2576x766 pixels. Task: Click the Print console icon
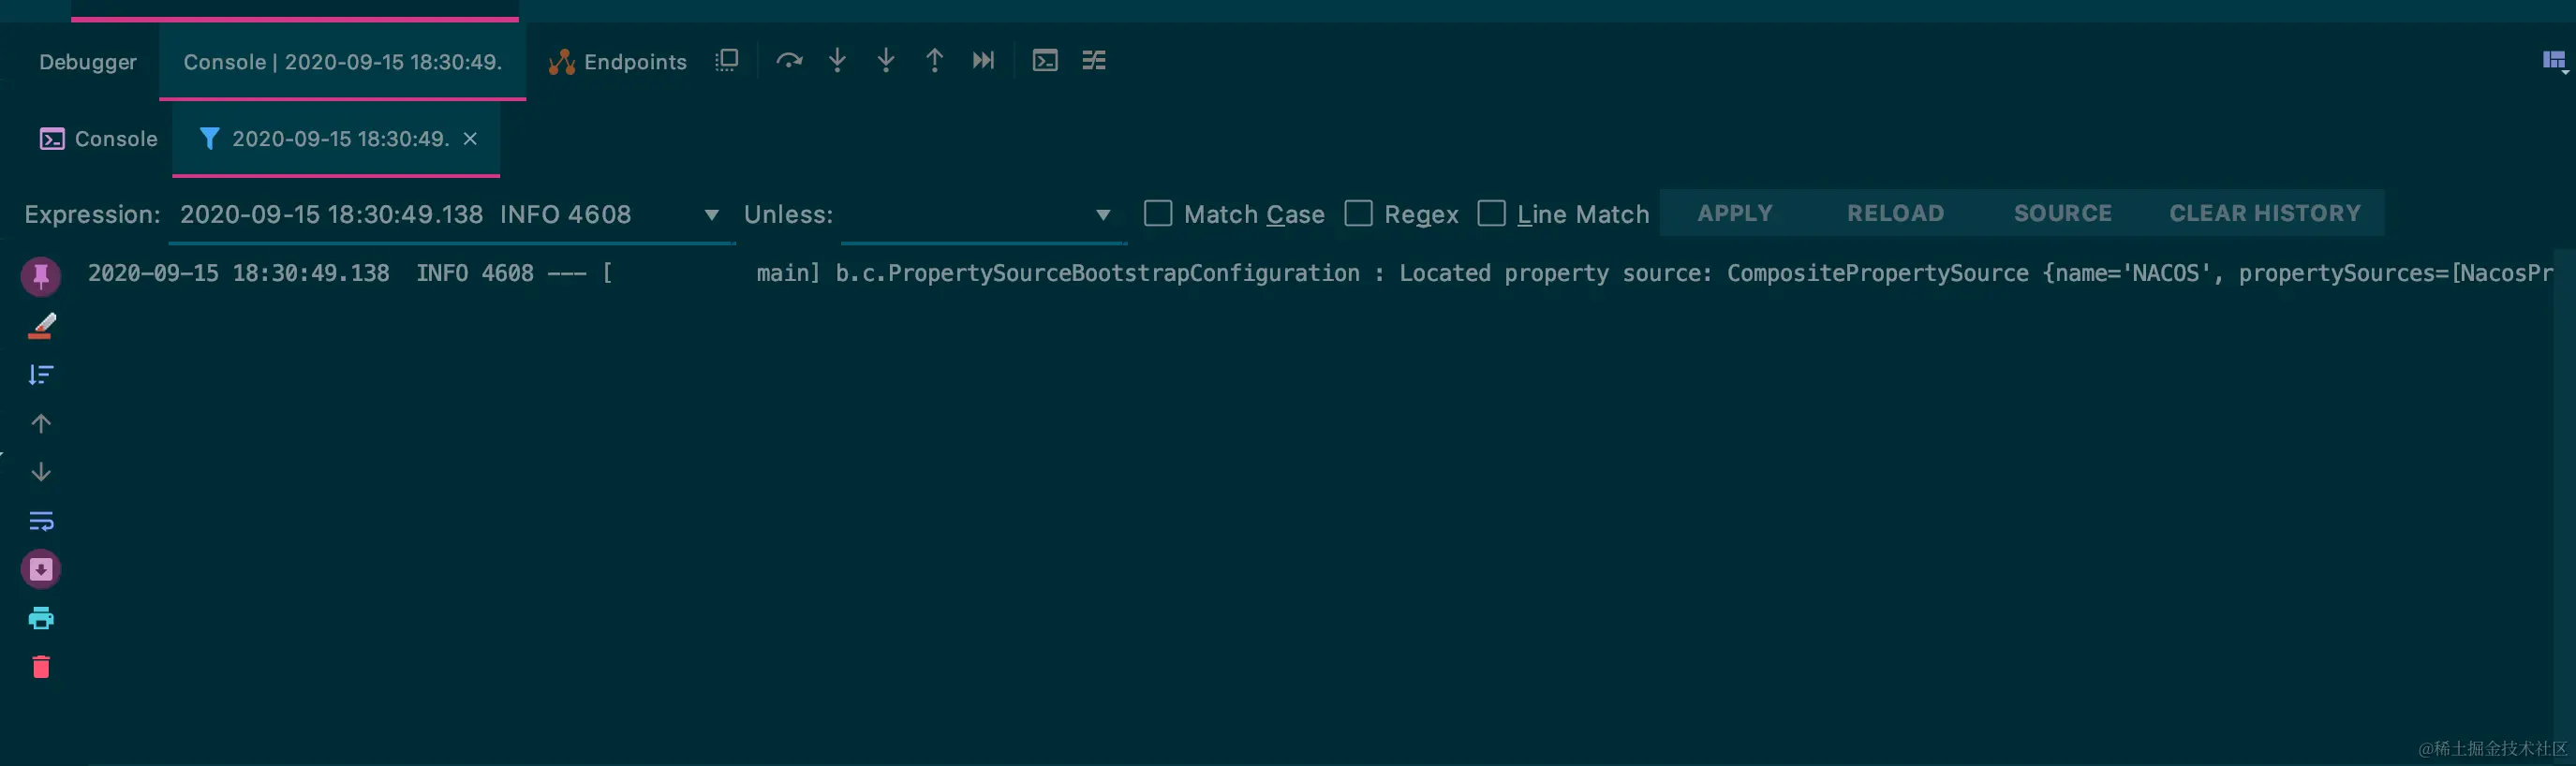41,618
